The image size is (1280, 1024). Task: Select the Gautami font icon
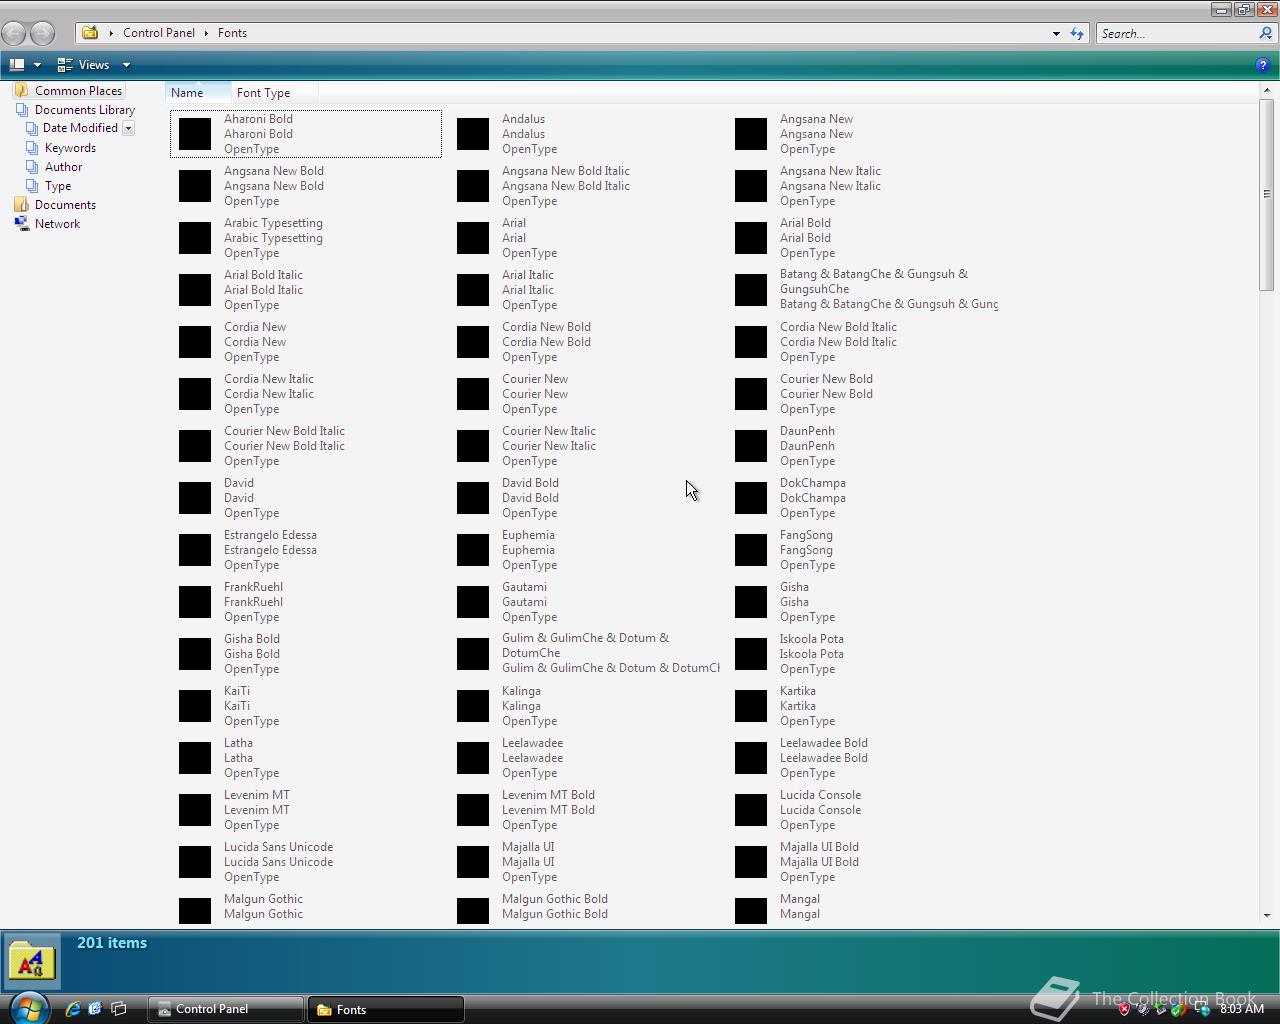[x=473, y=602]
